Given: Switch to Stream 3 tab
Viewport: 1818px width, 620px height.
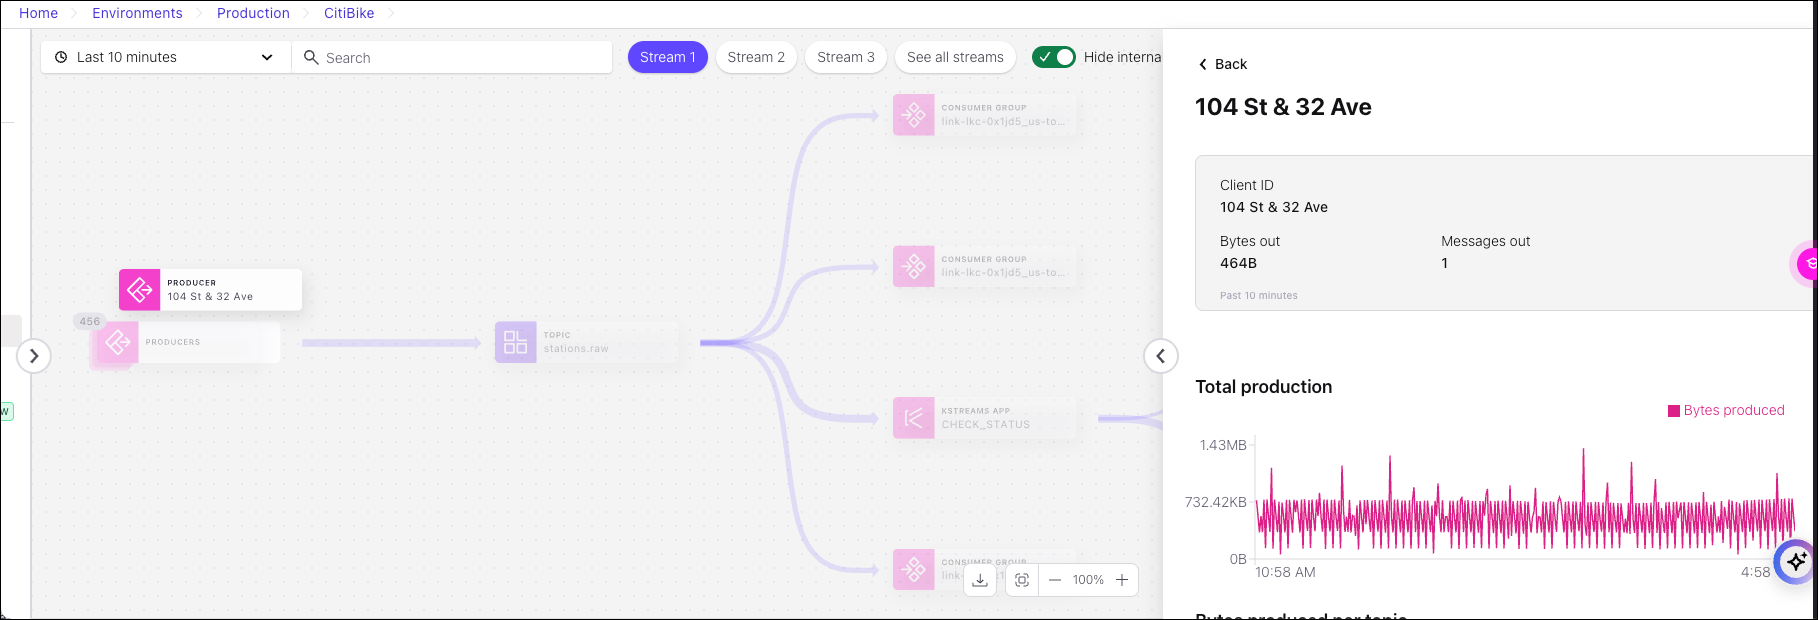Looking at the screenshot, I should coord(845,57).
